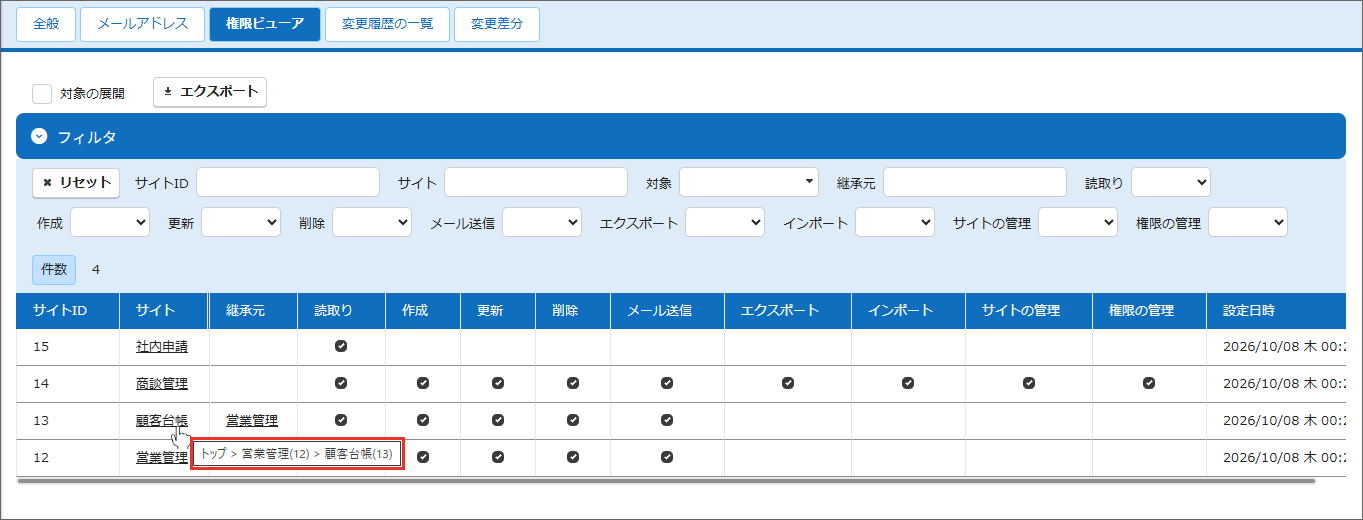Open the 商談管理 site link
Image resolution: width=1363 pixels, height=520 pixels.
162,384
